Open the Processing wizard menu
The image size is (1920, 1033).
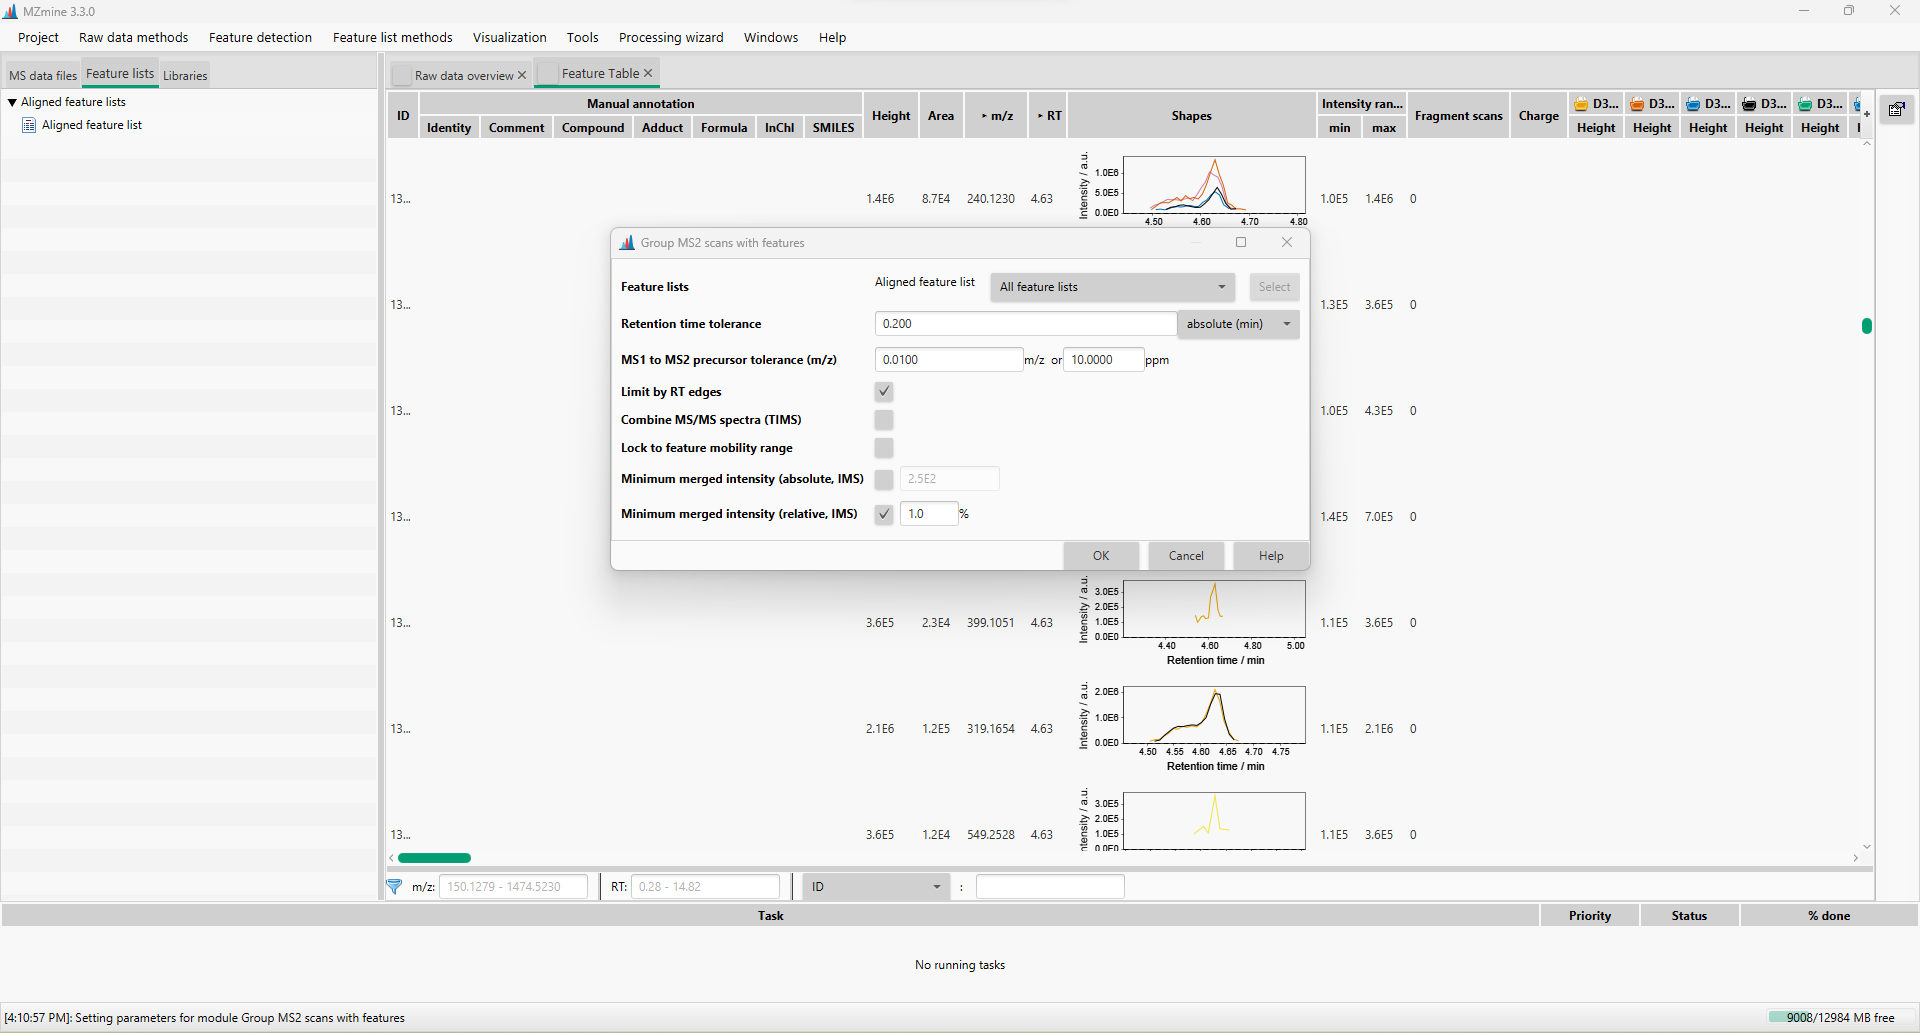click(x=671, y=37)
